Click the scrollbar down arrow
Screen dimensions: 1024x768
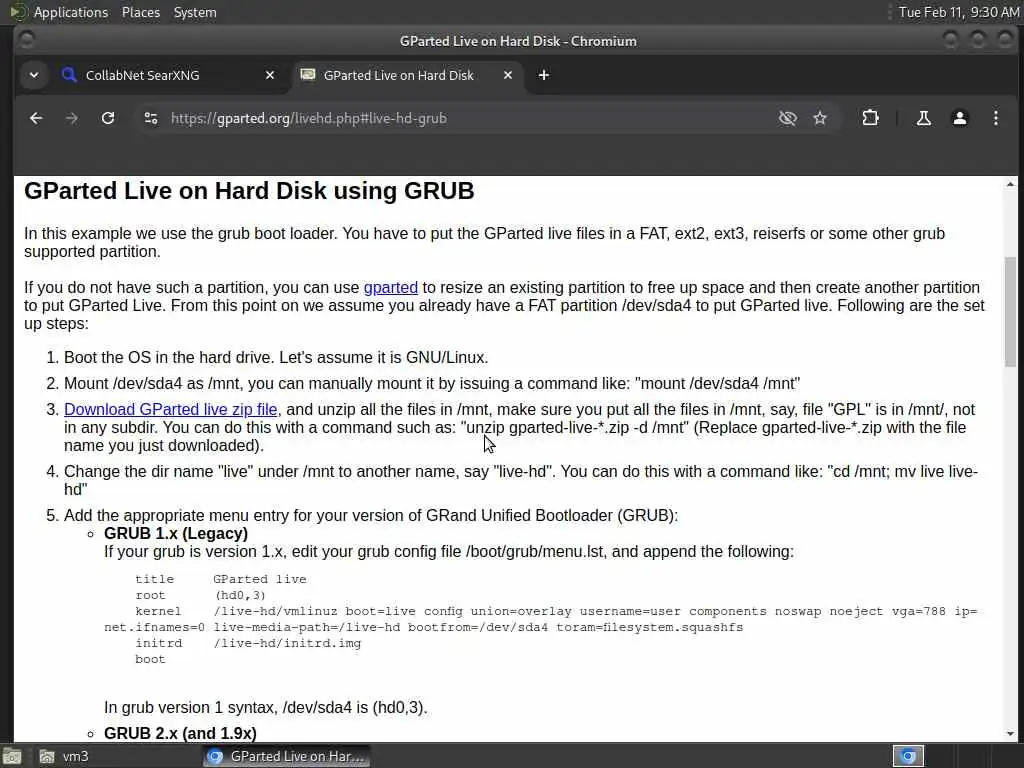pyautogui.click(x=1010, y=734)
